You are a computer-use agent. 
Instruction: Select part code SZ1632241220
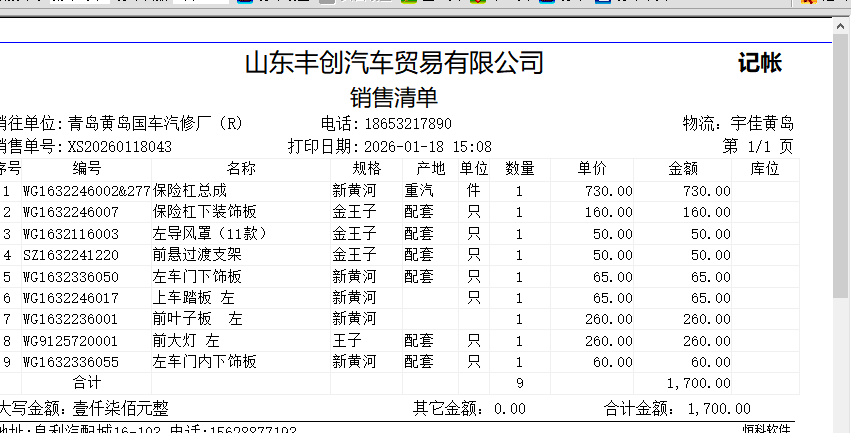pyautogui.click(x=71, y=255)
